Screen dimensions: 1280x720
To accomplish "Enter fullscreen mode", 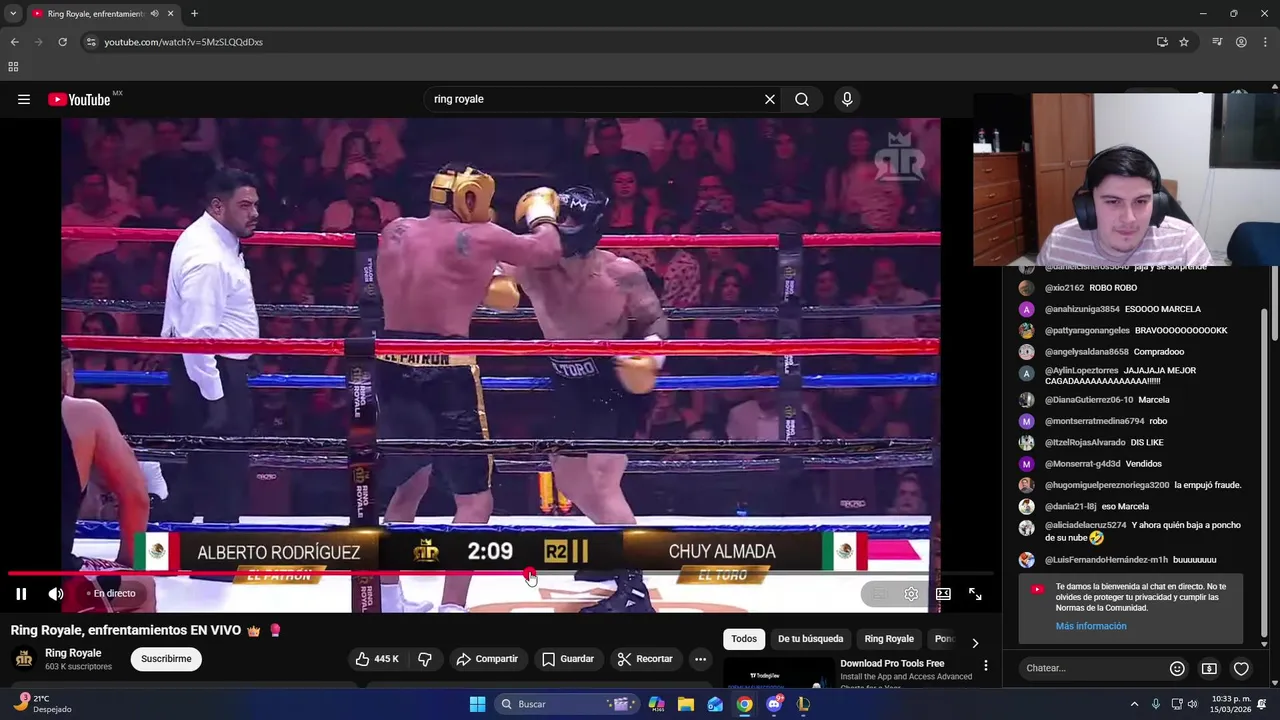I will click(x=975, y=594).
